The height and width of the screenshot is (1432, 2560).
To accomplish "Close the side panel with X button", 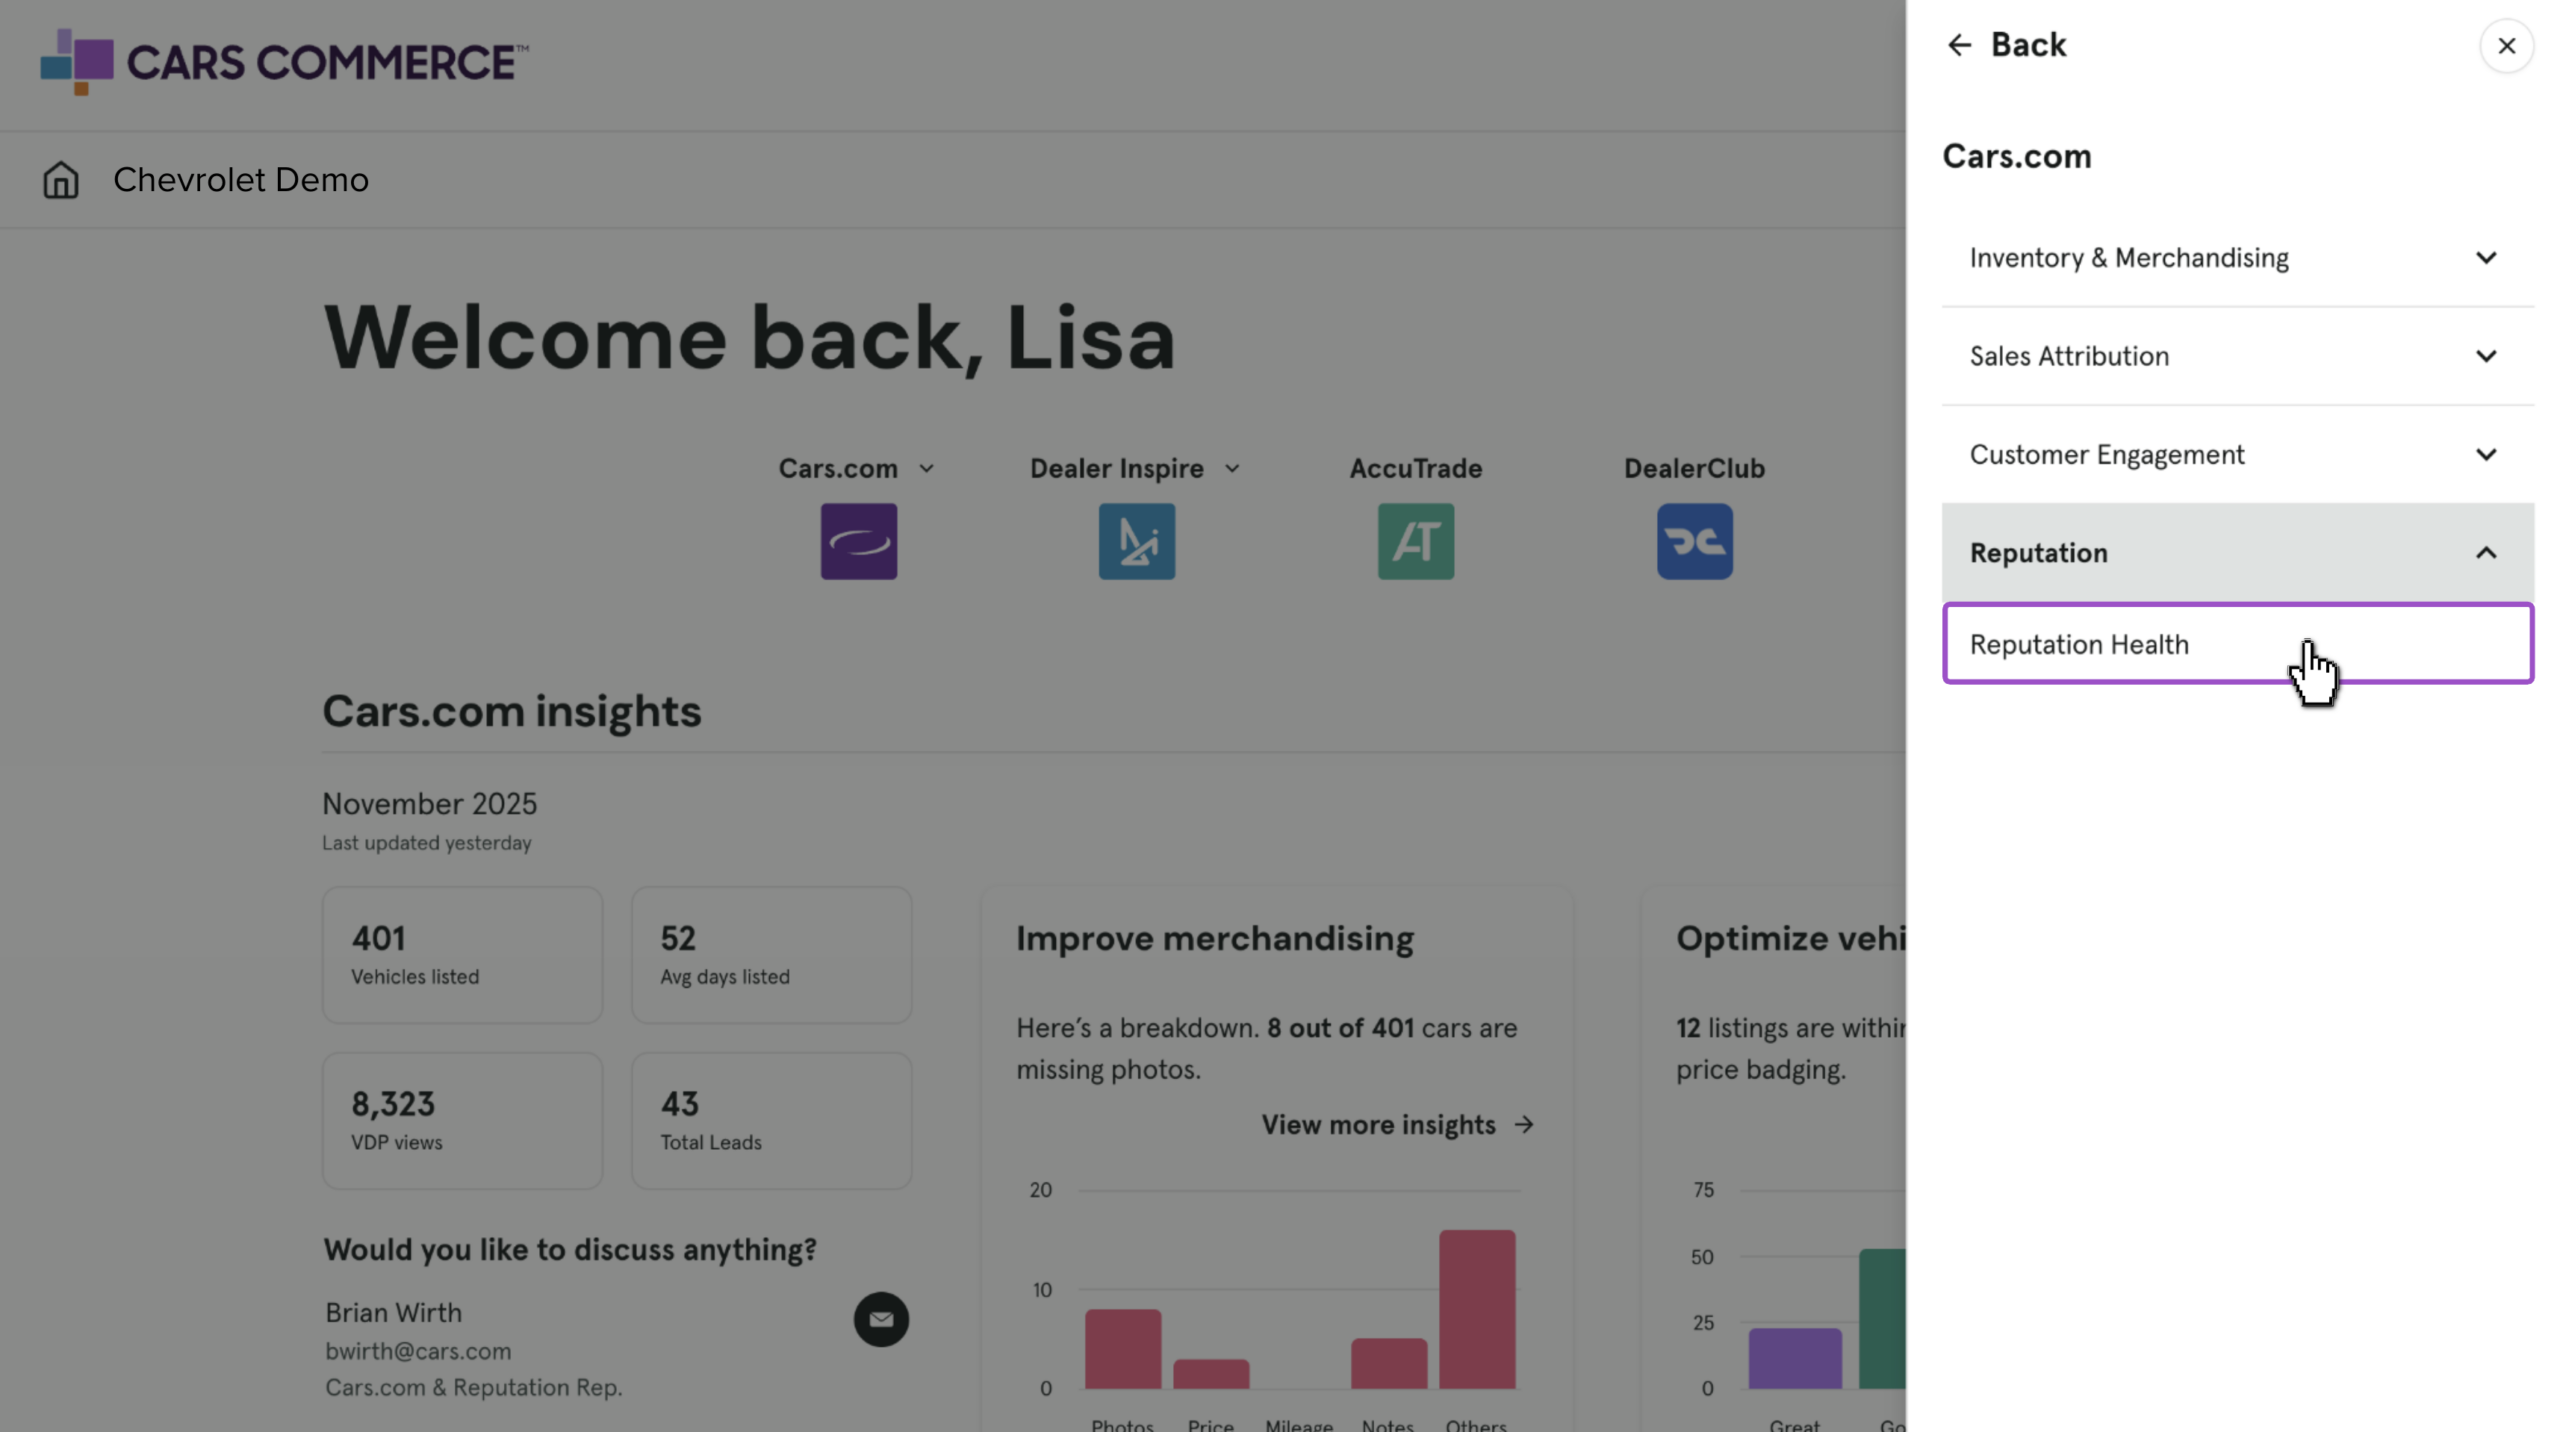I will (2506, 46).
